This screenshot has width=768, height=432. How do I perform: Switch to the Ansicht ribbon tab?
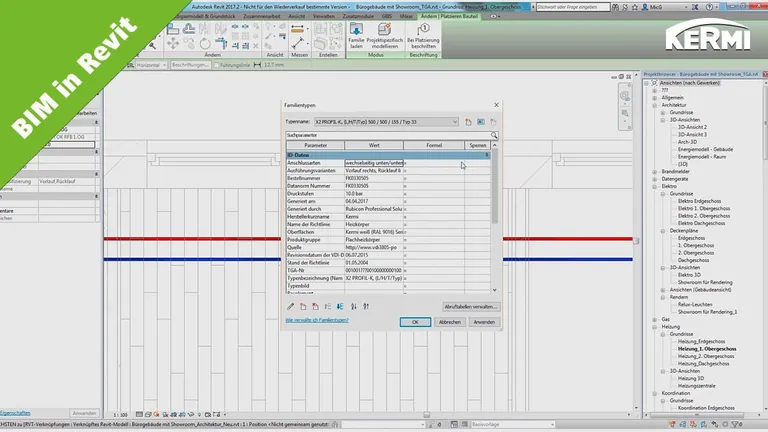297,17
